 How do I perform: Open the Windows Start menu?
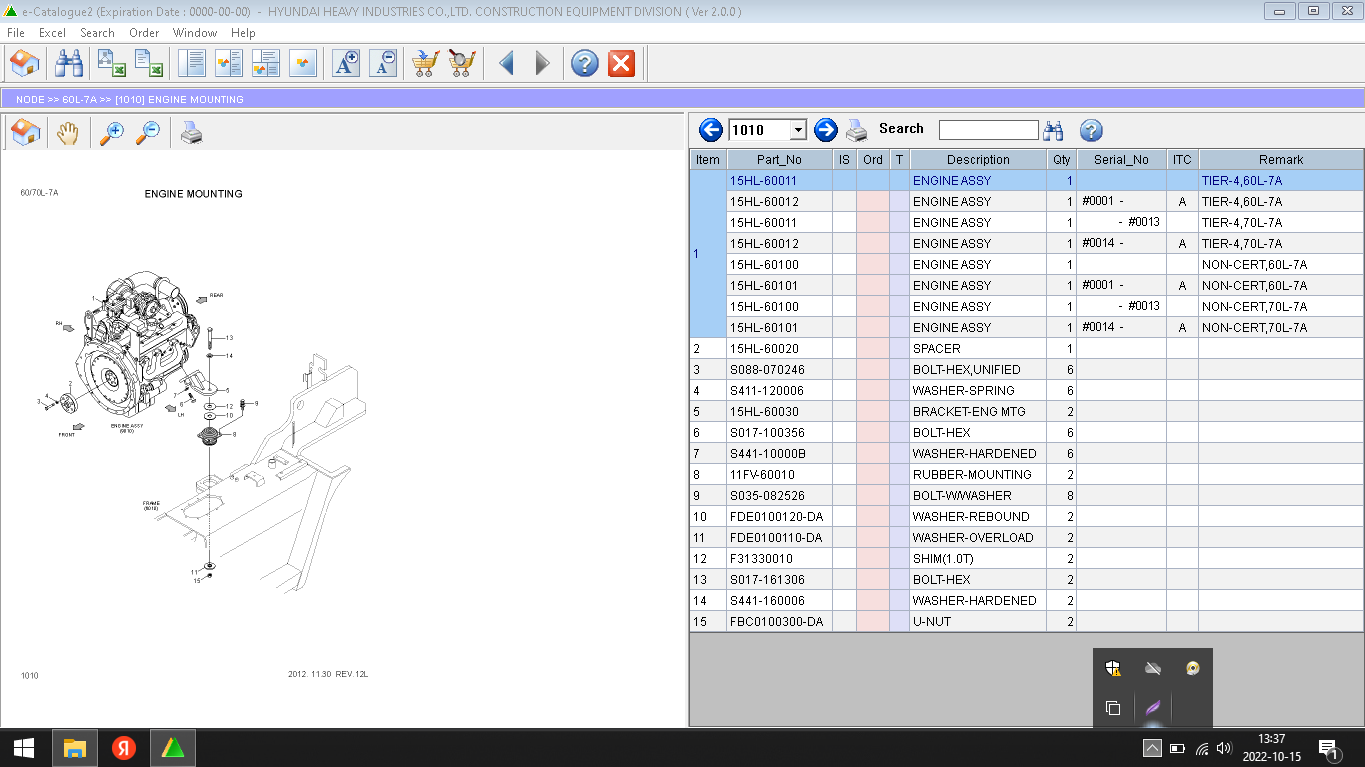[x=24, y=748]
